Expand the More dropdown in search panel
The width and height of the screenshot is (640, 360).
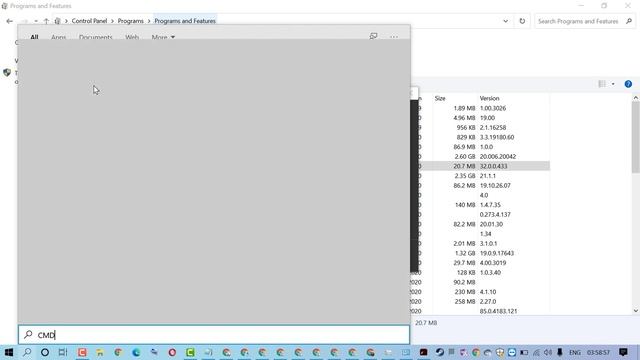(x=163, y=37)
